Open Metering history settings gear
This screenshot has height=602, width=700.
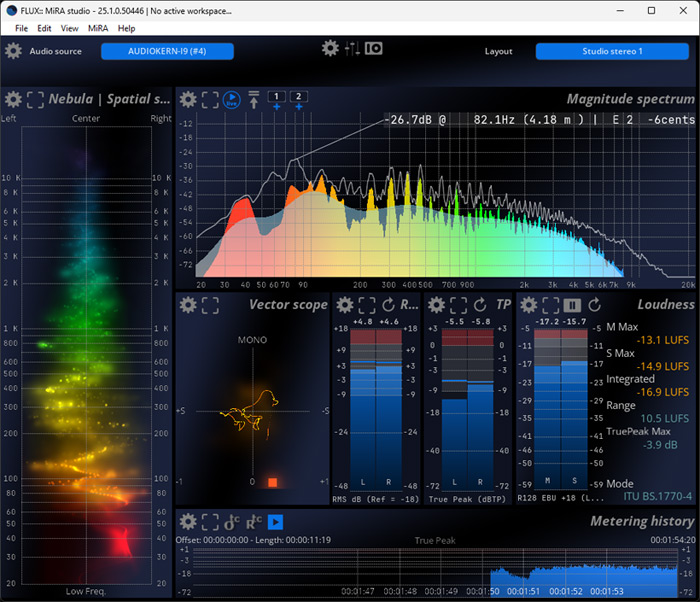(x=188, y=522)
